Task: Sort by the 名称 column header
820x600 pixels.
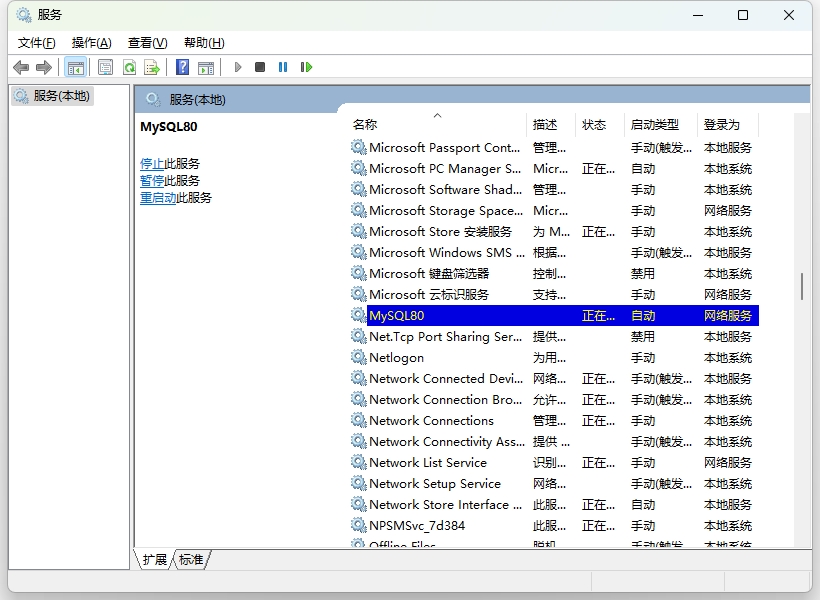Action: pyautogui.click(x=365, y=125)
